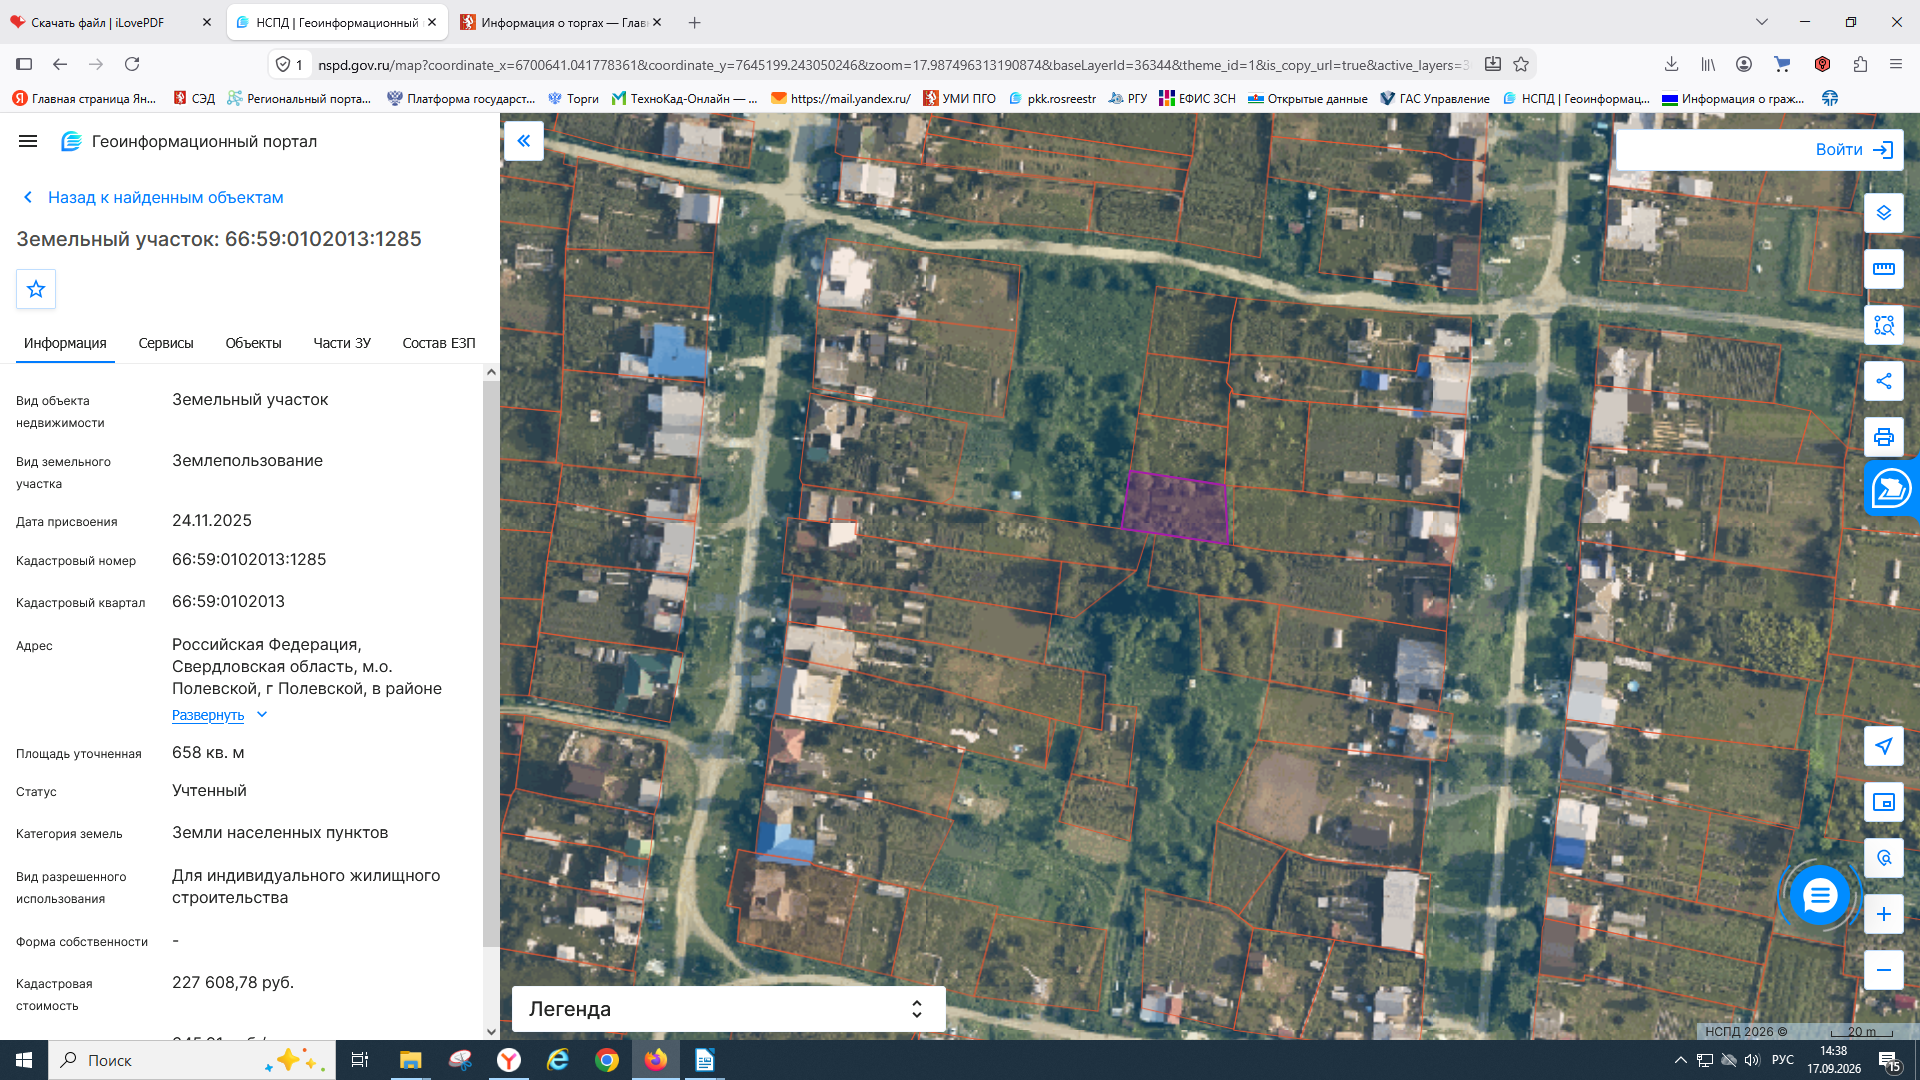Zoom in on the map

tap(1884, 914)
